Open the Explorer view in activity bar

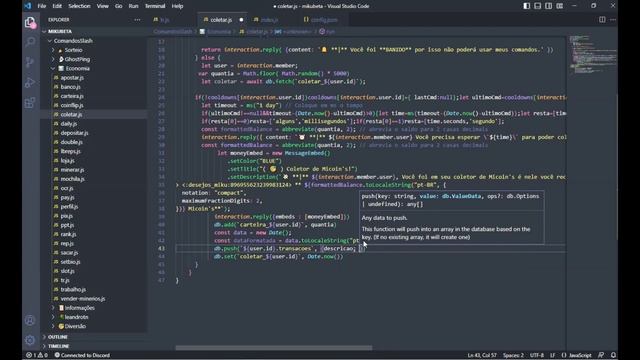[30, 22]
